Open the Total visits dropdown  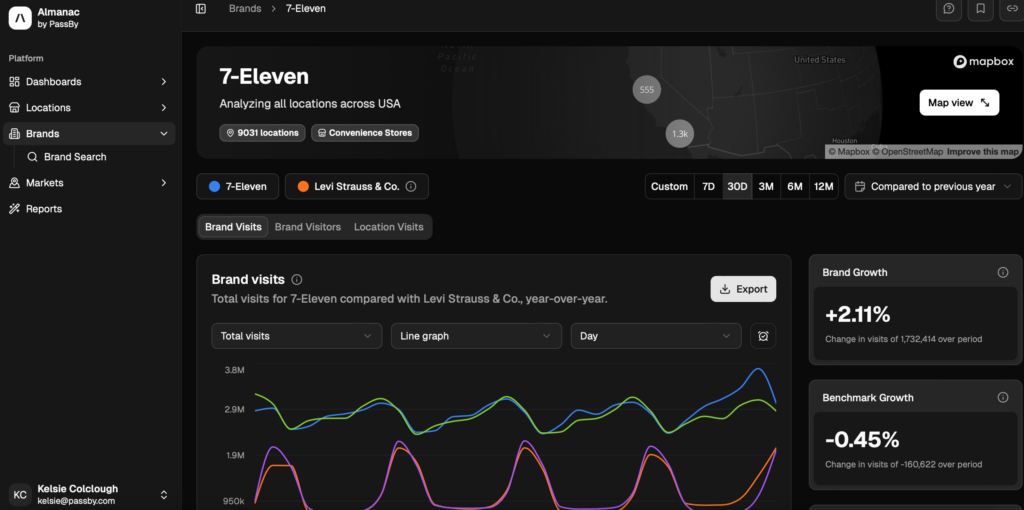(x=296, y=336)
